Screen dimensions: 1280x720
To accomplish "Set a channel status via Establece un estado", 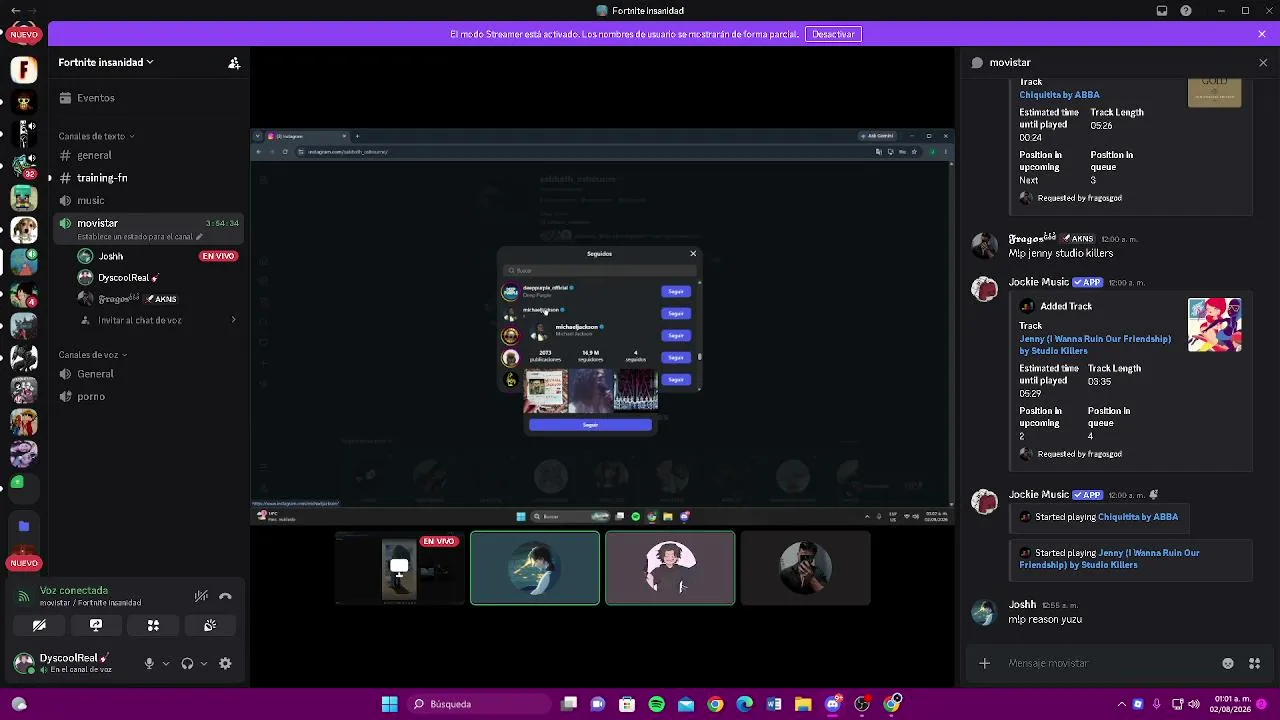I will tap(140, 237).
